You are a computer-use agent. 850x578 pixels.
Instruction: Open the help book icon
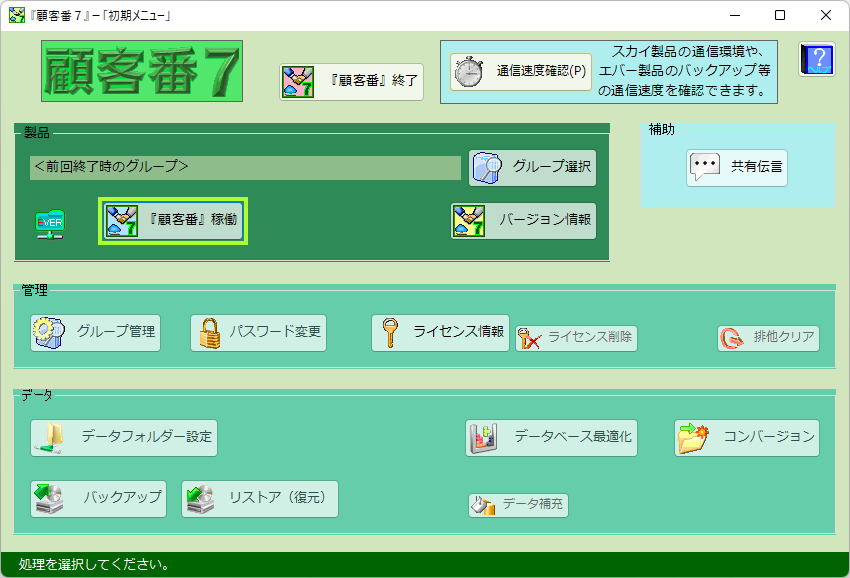tap(817, 59)
